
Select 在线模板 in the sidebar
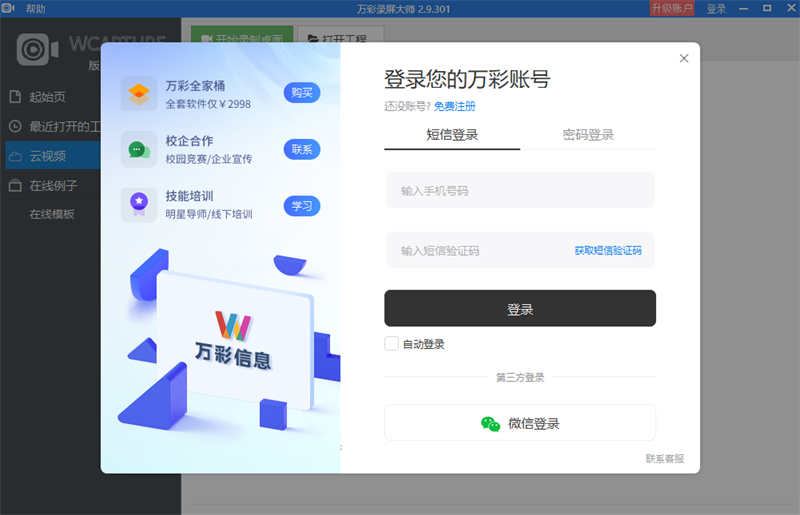coord(53,214)
